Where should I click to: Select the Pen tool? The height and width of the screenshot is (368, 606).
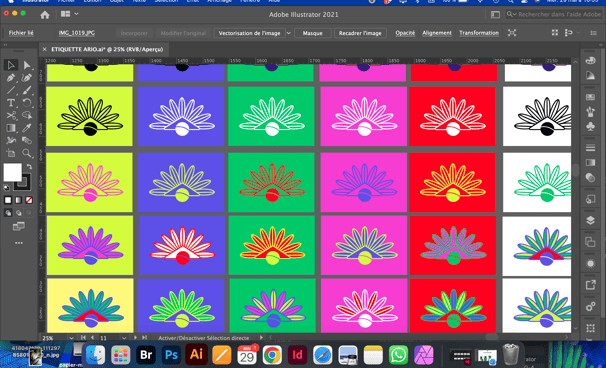pos(11,78)
